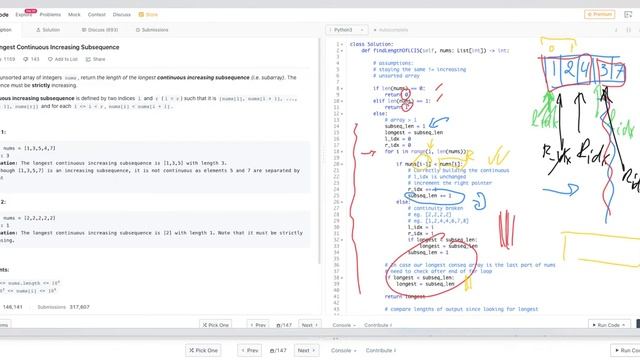Click the 'Longest Continuous Increasing Subsequence' title
This screenshot has height=360, width=640.
tap(59, 47)
